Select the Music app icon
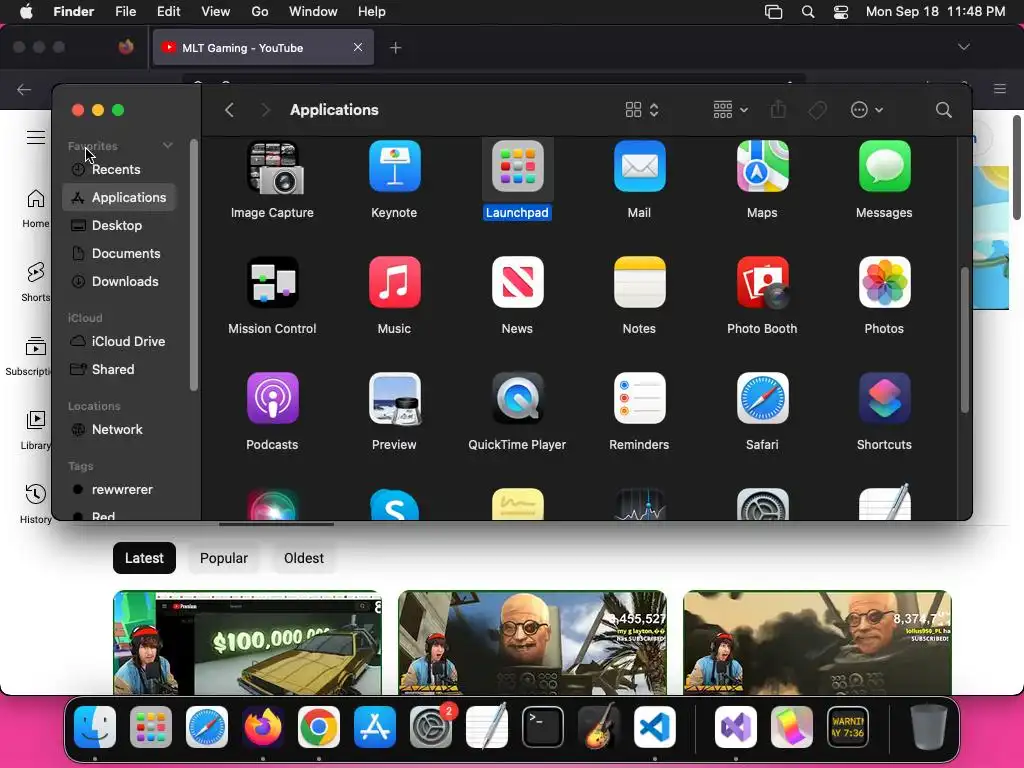Screen dimensions: 1024x768 tap(394, 282)
